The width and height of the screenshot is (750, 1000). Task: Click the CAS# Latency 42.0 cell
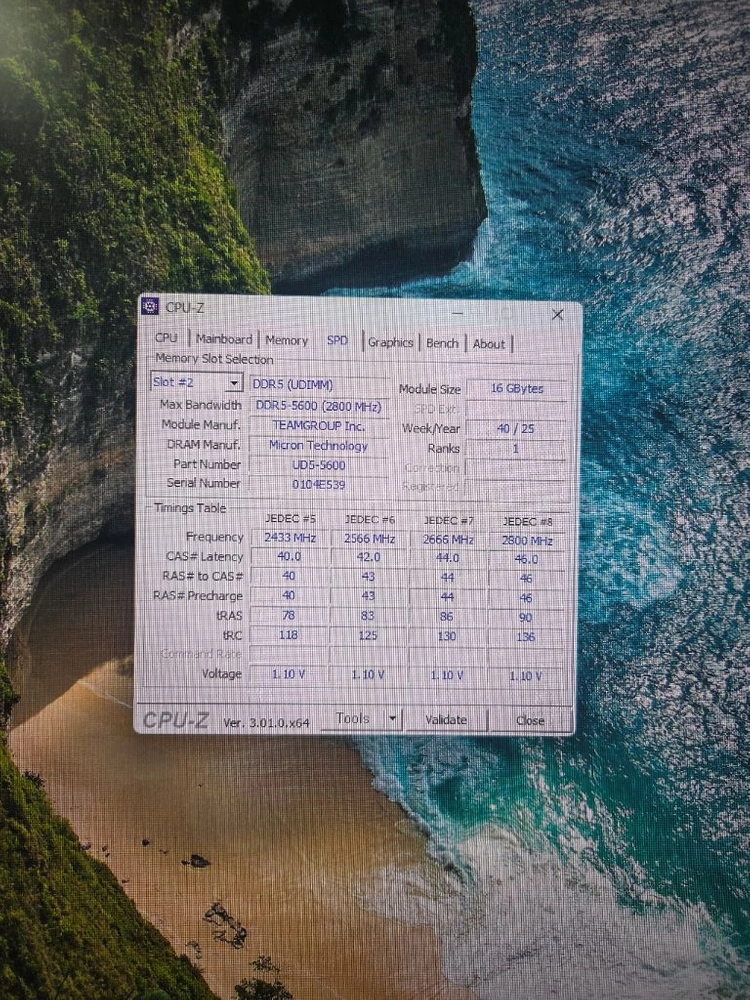click(369, 557)
